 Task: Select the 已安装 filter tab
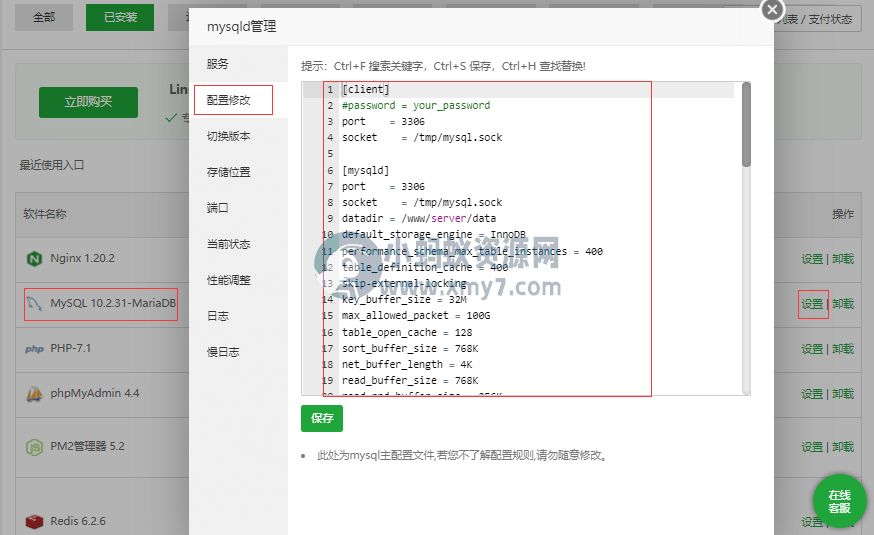pos(120,17)
